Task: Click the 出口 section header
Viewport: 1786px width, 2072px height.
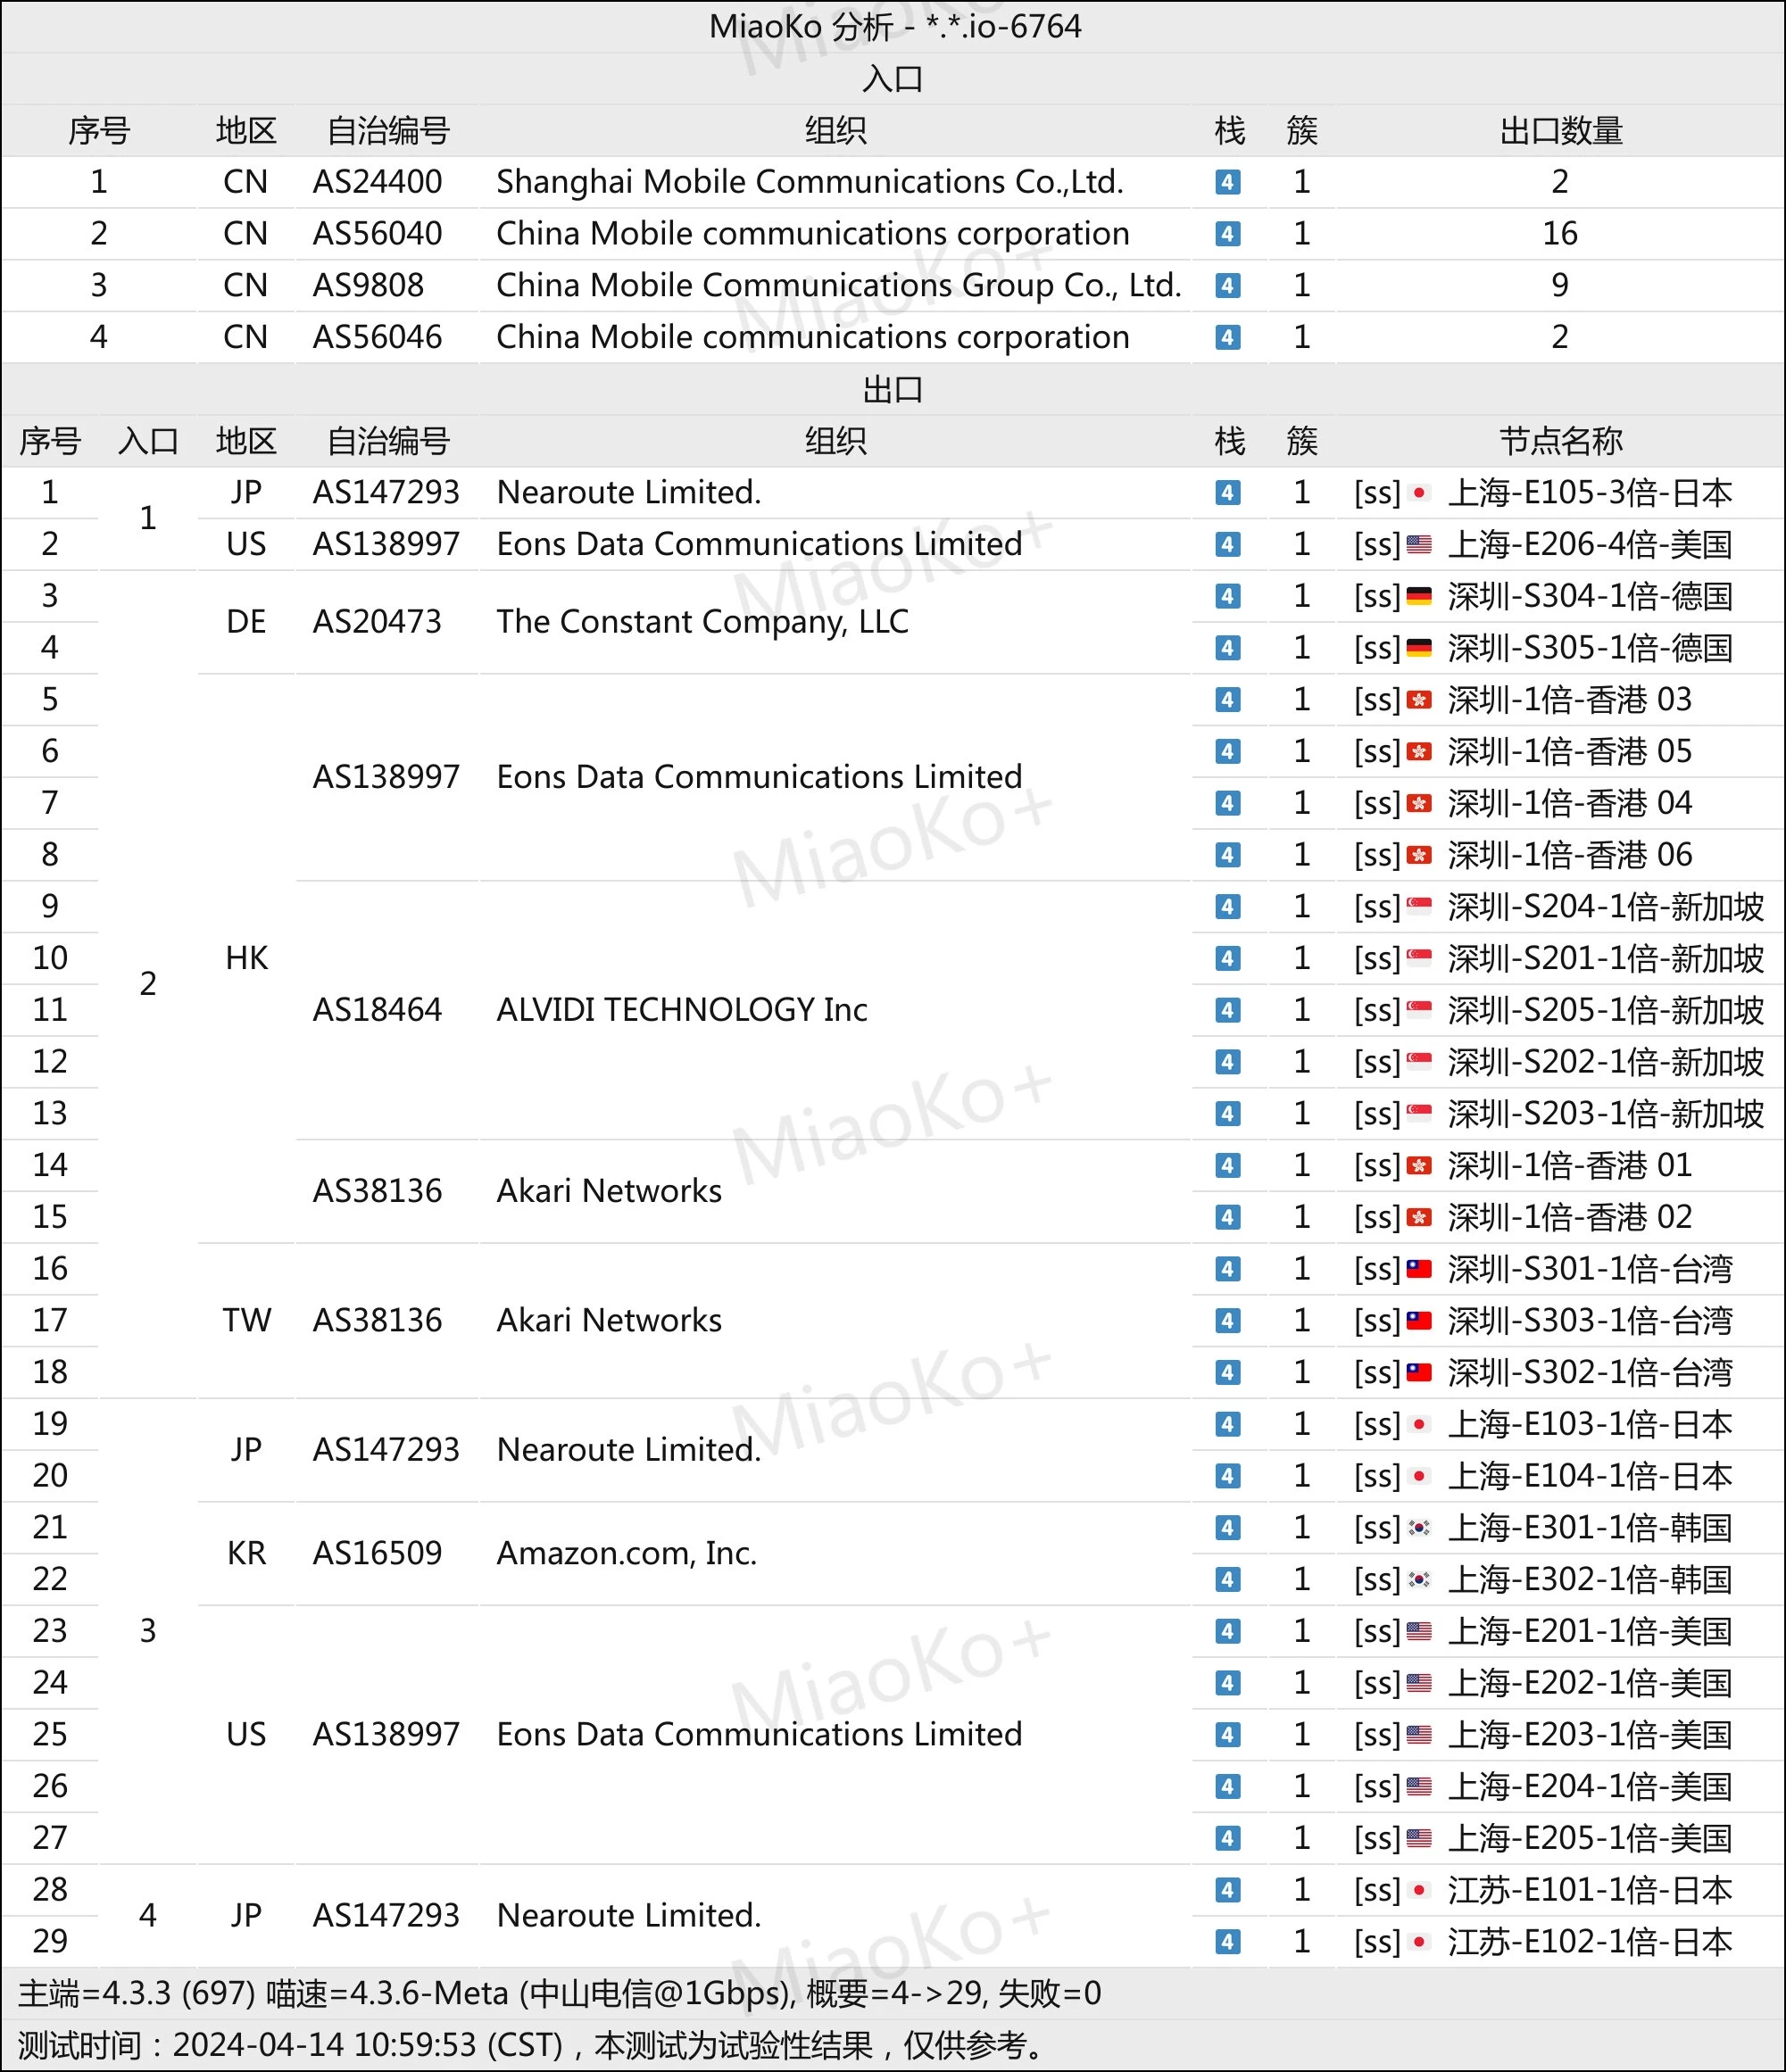Action: click(x=892, y=389)
